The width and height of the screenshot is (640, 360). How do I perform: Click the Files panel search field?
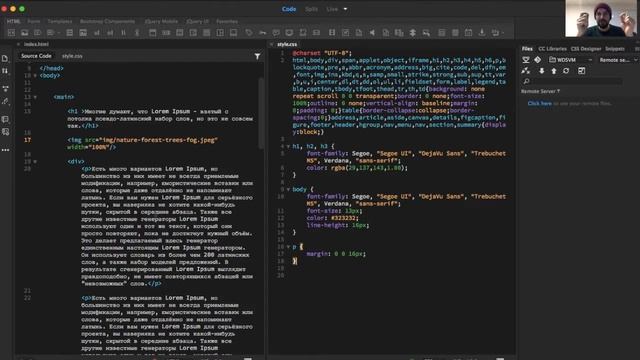point(572,81)
